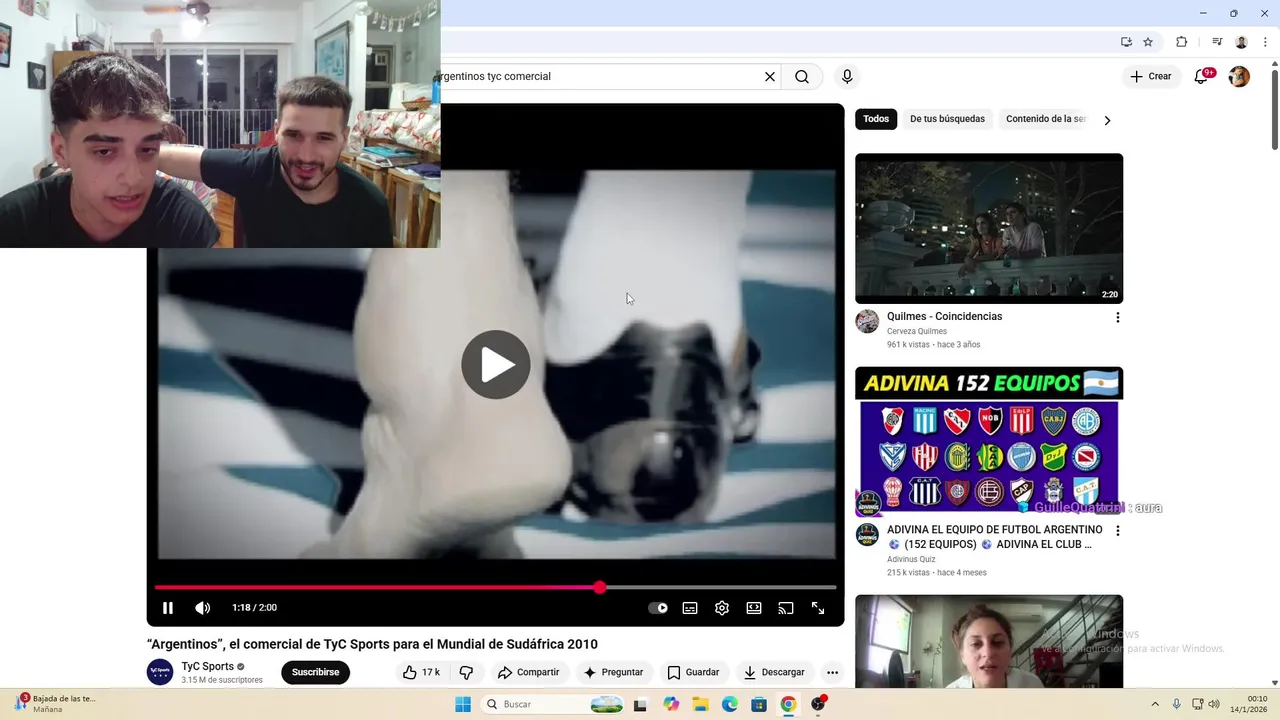
Task: Open the Chrome profile avatar
Action: tap(1241, 42)
